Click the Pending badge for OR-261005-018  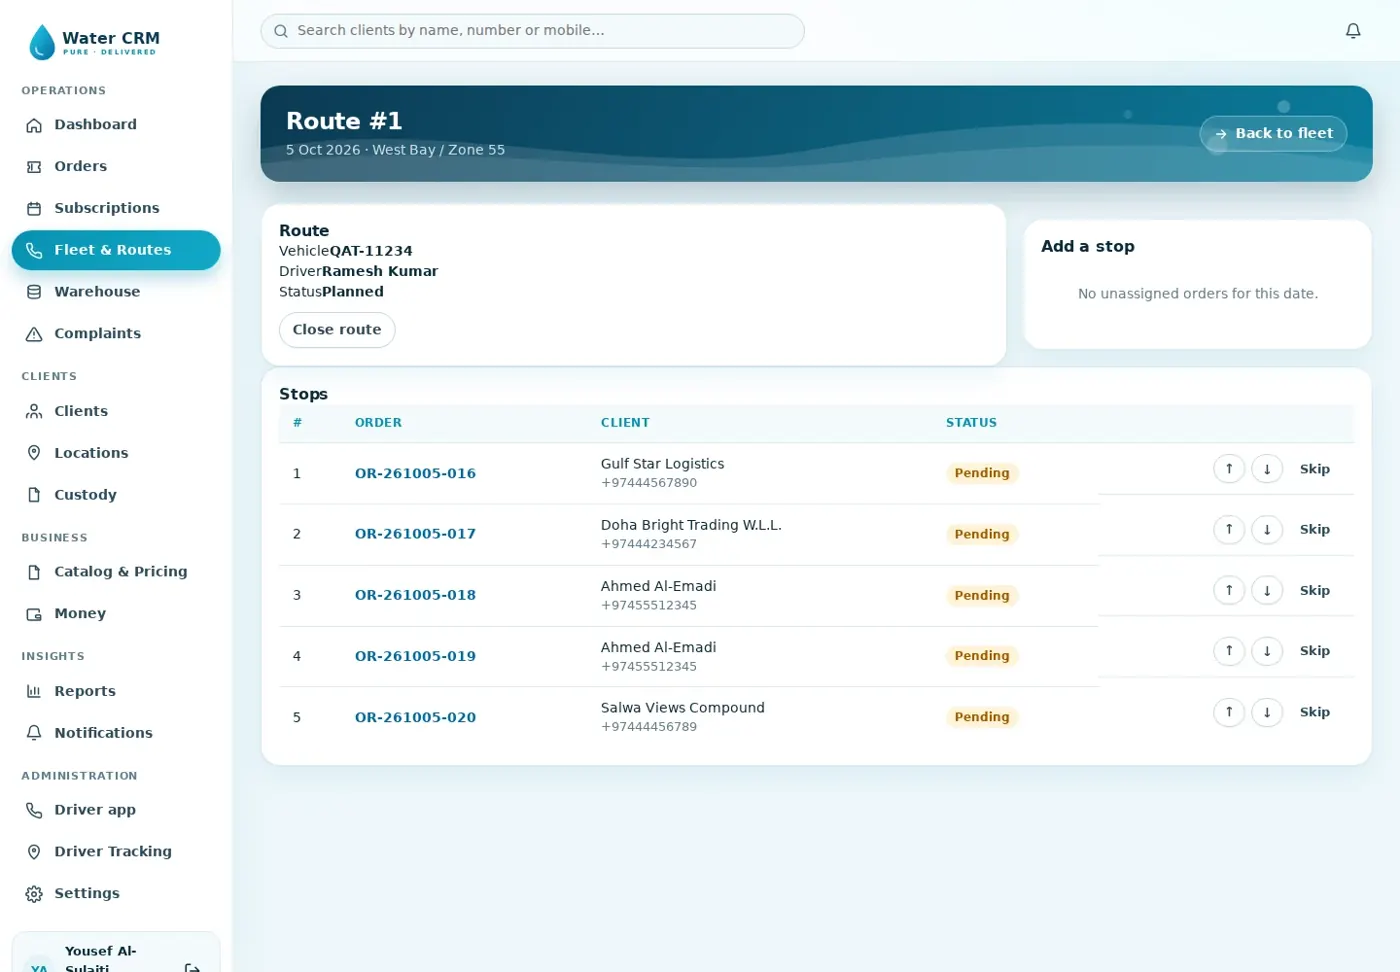(982, 595)
